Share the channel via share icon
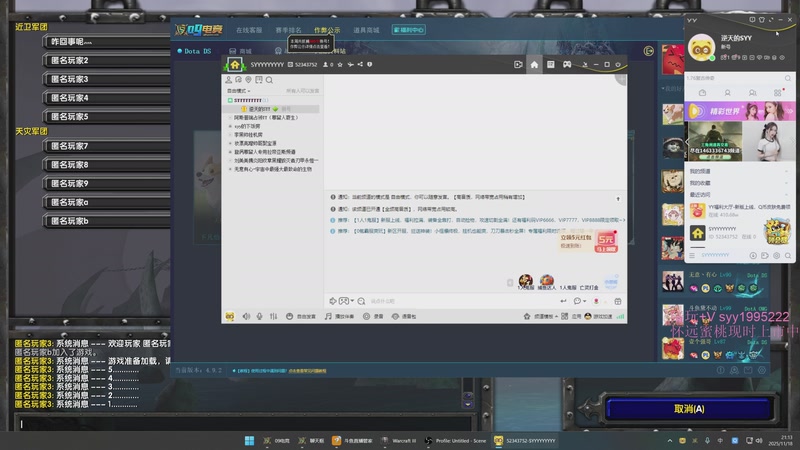This screenshot has width=800, height=450. pos(360,64)
